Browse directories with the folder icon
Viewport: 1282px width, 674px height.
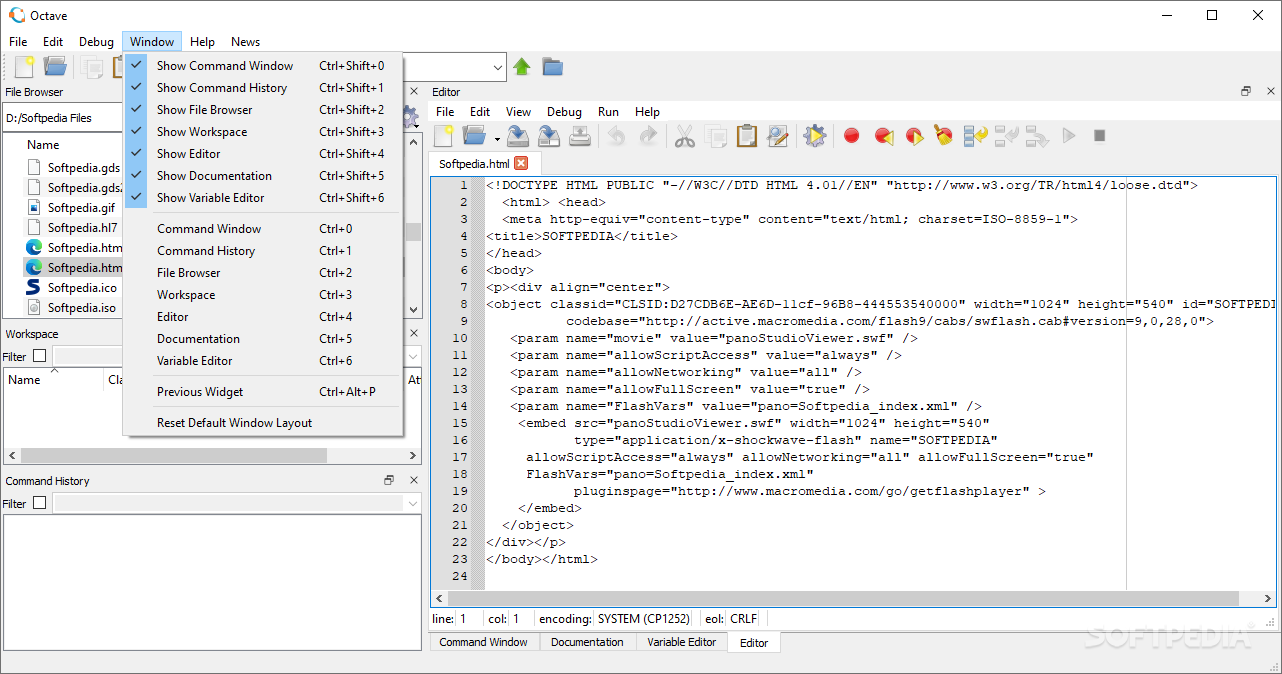552,67
